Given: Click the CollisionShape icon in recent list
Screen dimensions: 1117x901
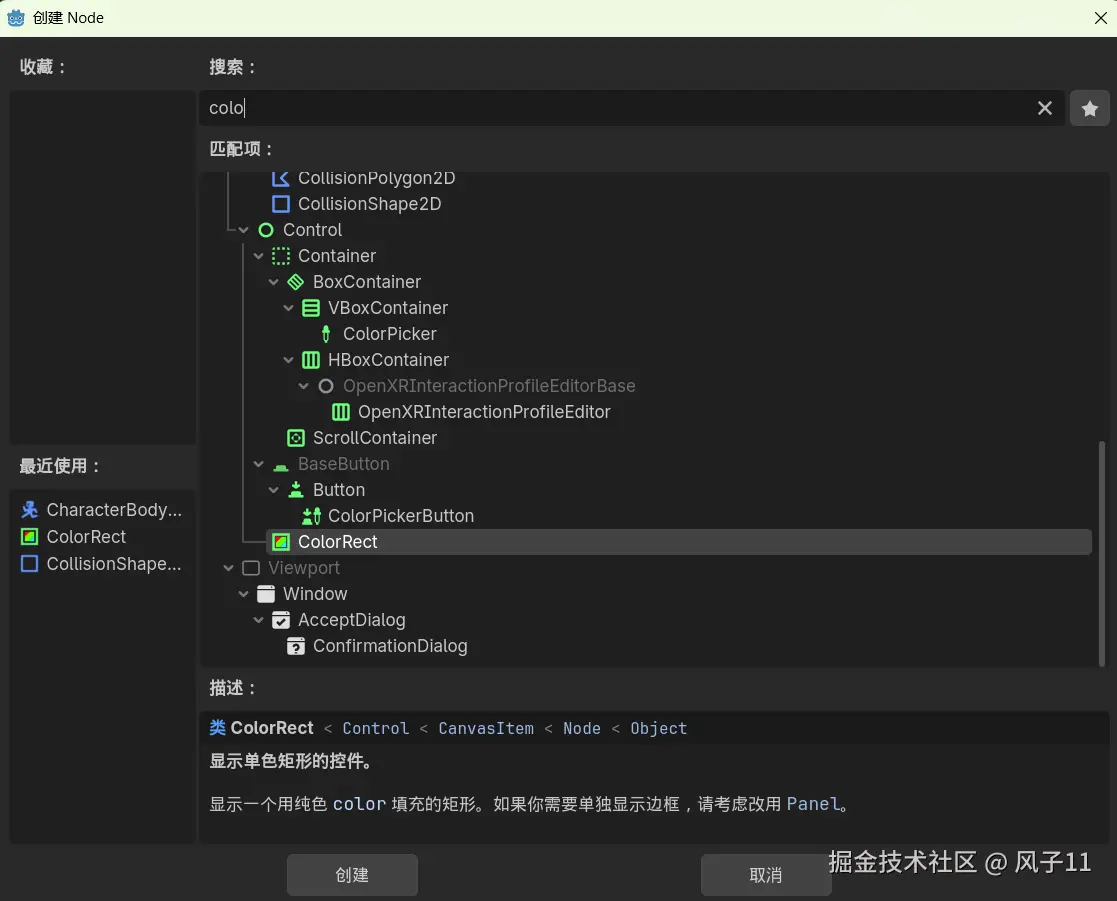Looking at the screenshot, I should point(29,563).
